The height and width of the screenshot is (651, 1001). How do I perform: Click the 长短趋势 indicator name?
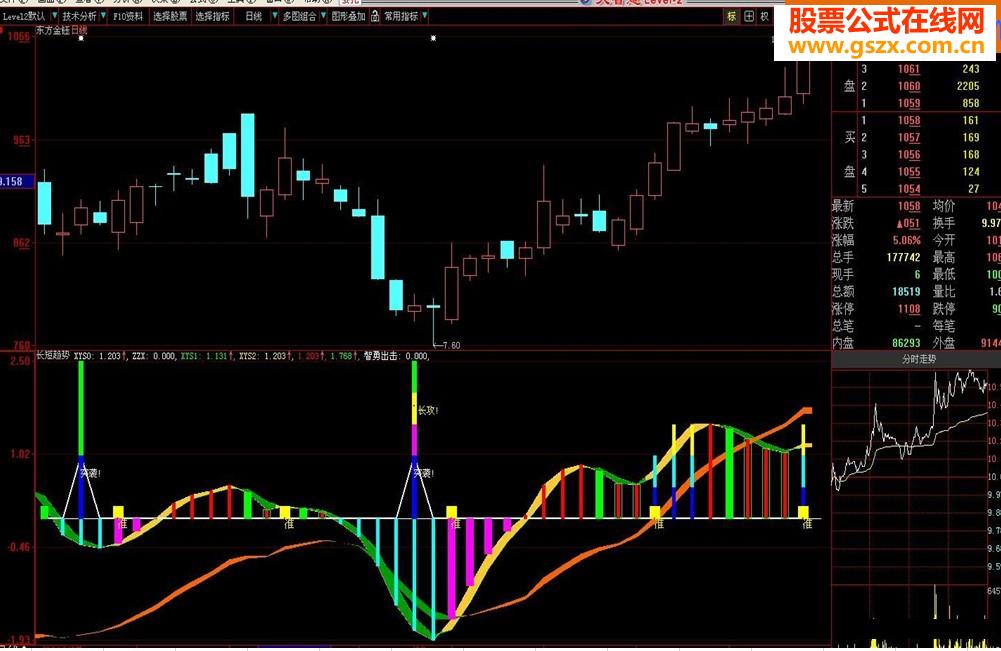[x=52, y=355]
